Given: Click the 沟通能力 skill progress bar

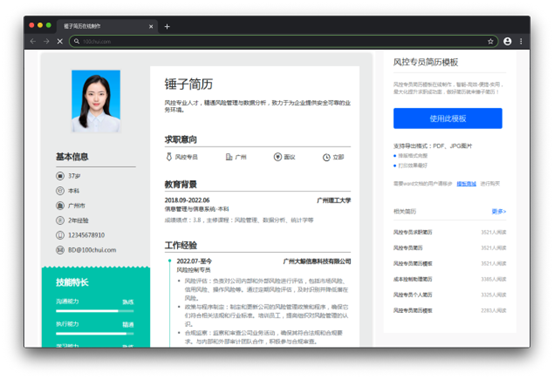Looking at the screenshot, I should click(95, 311).
